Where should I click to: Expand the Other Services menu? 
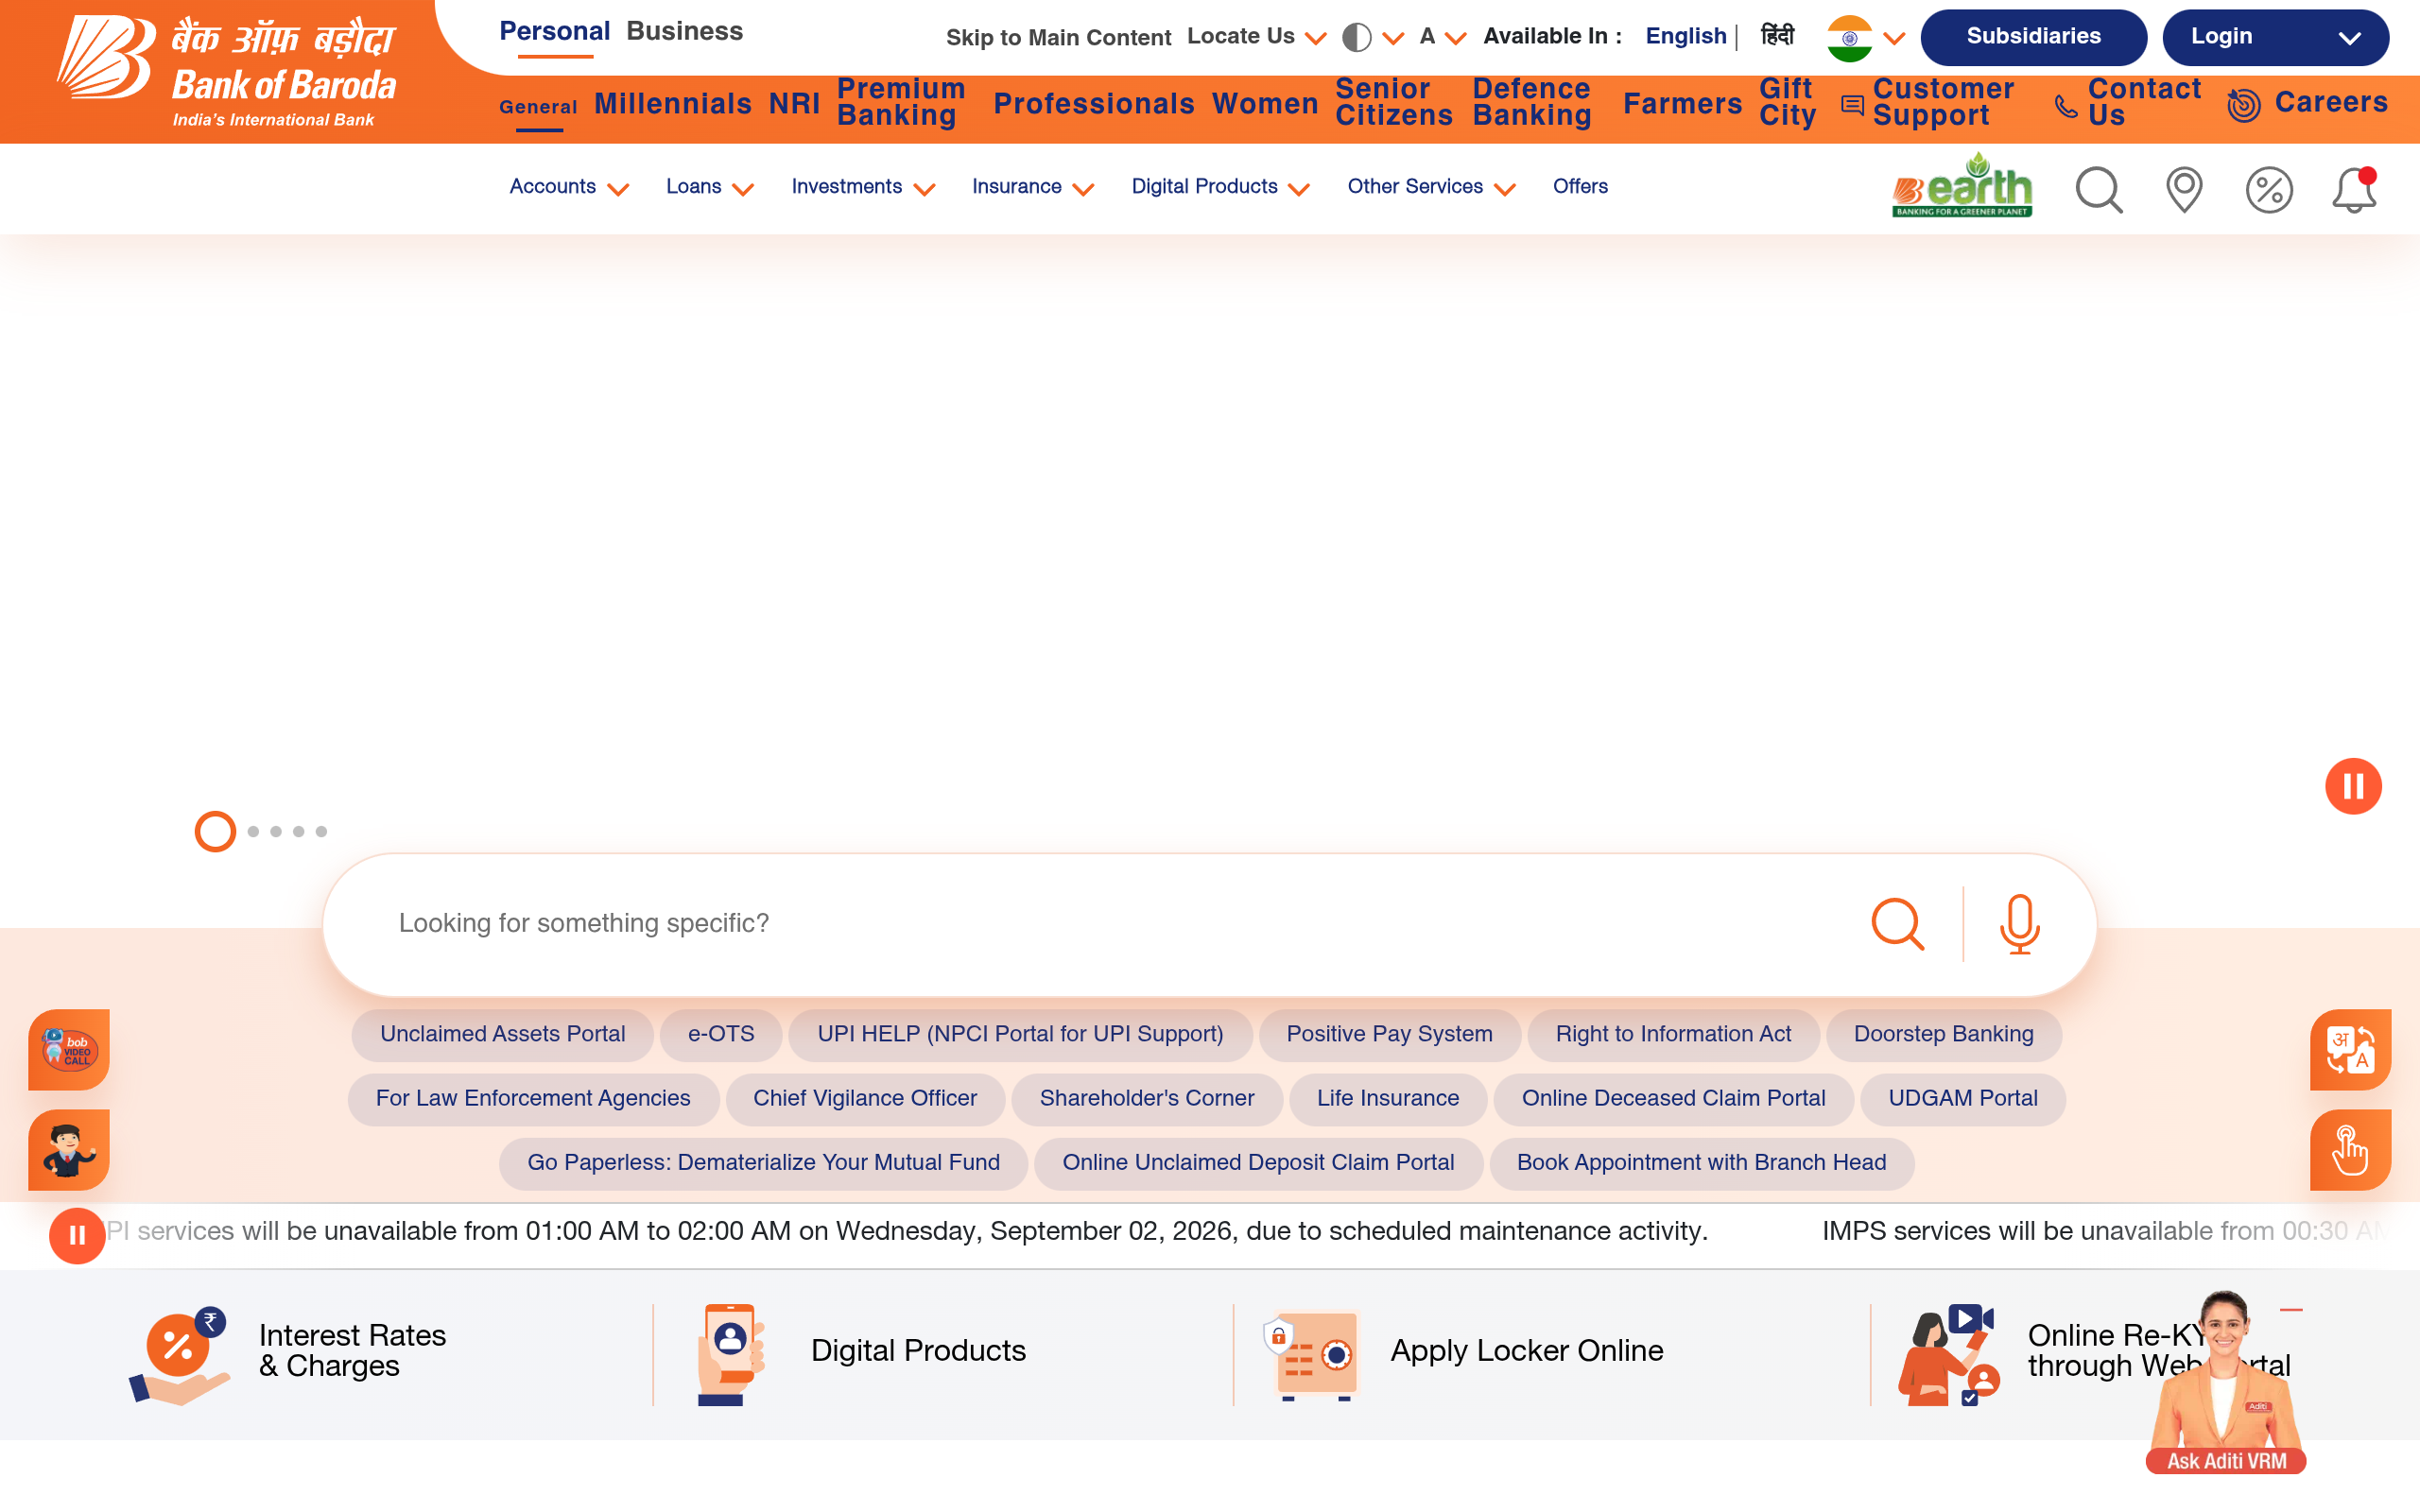pos(1431,187)
